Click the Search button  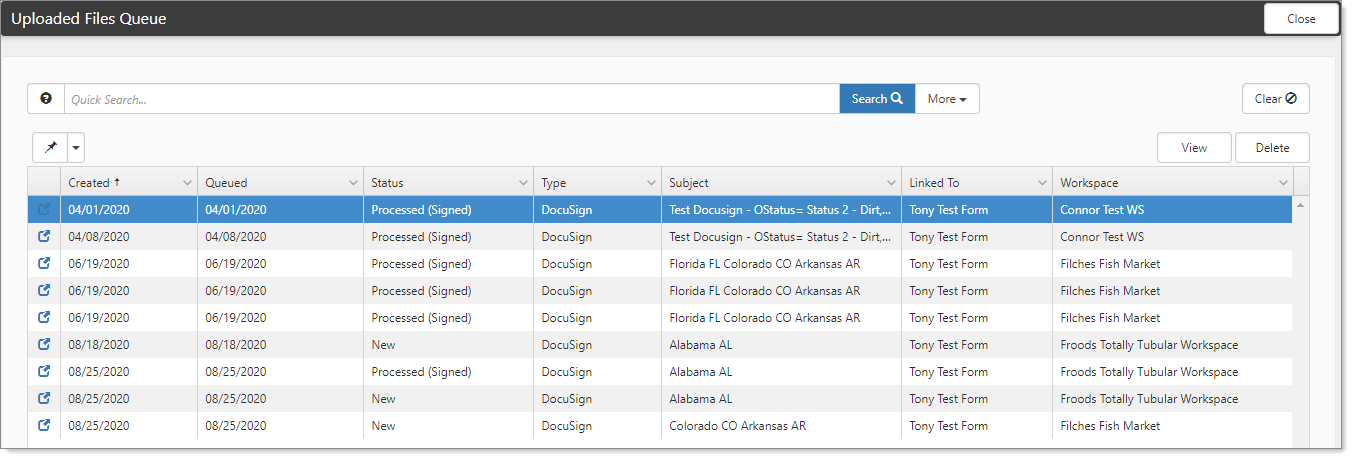876,99
